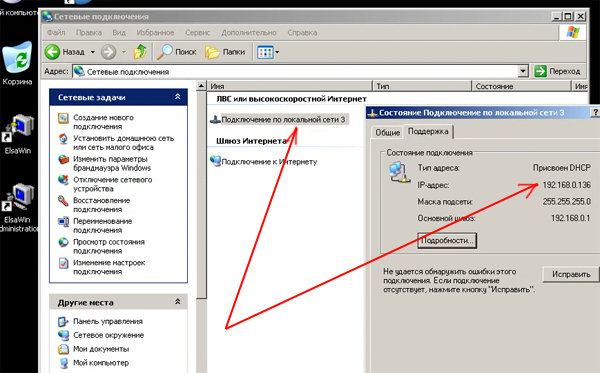Open the Сервис menu

point(197,33)
